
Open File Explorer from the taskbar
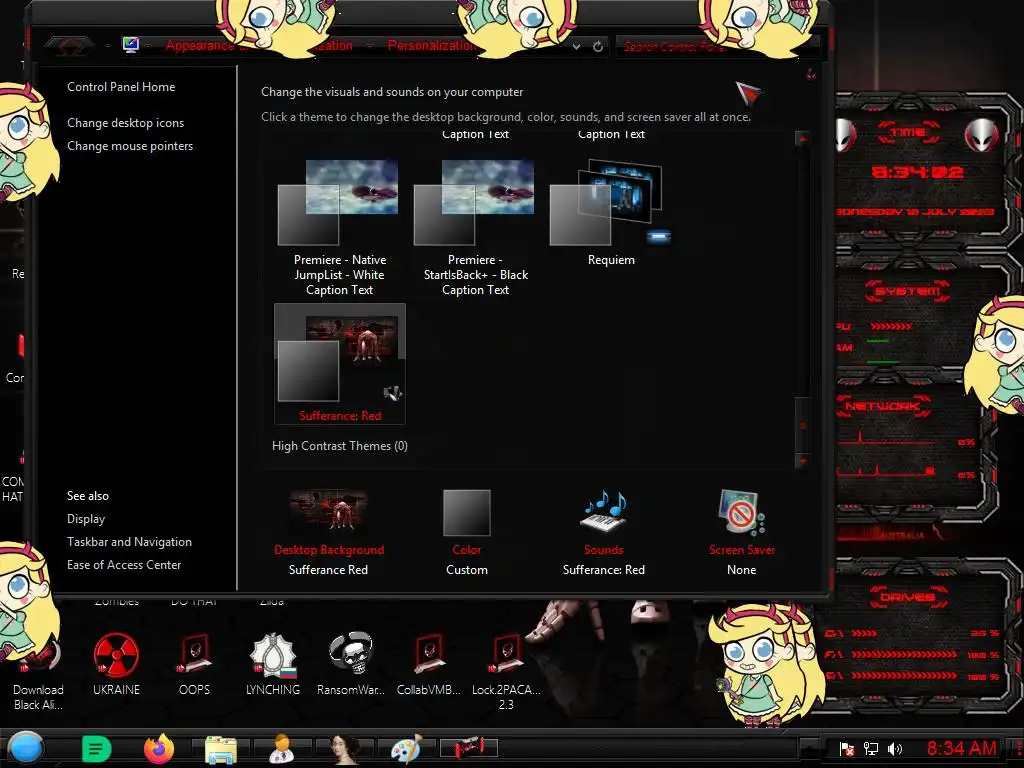(221, 749)
